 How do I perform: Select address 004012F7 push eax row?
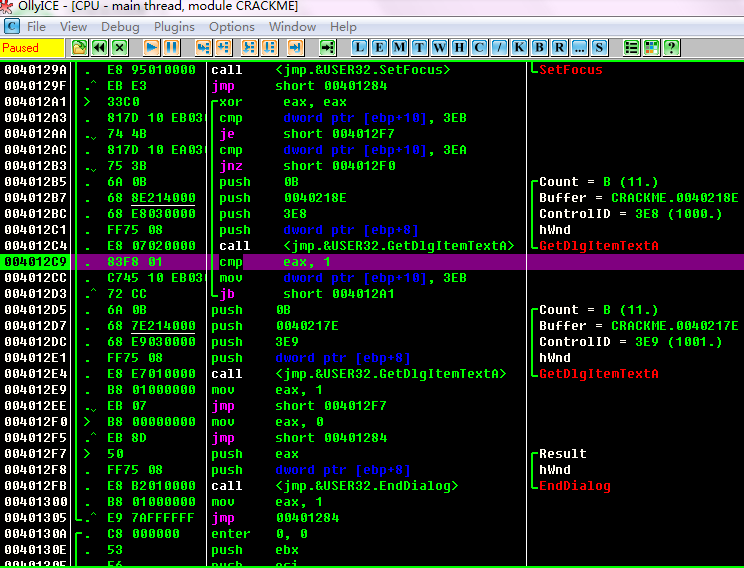pos(372,454)
